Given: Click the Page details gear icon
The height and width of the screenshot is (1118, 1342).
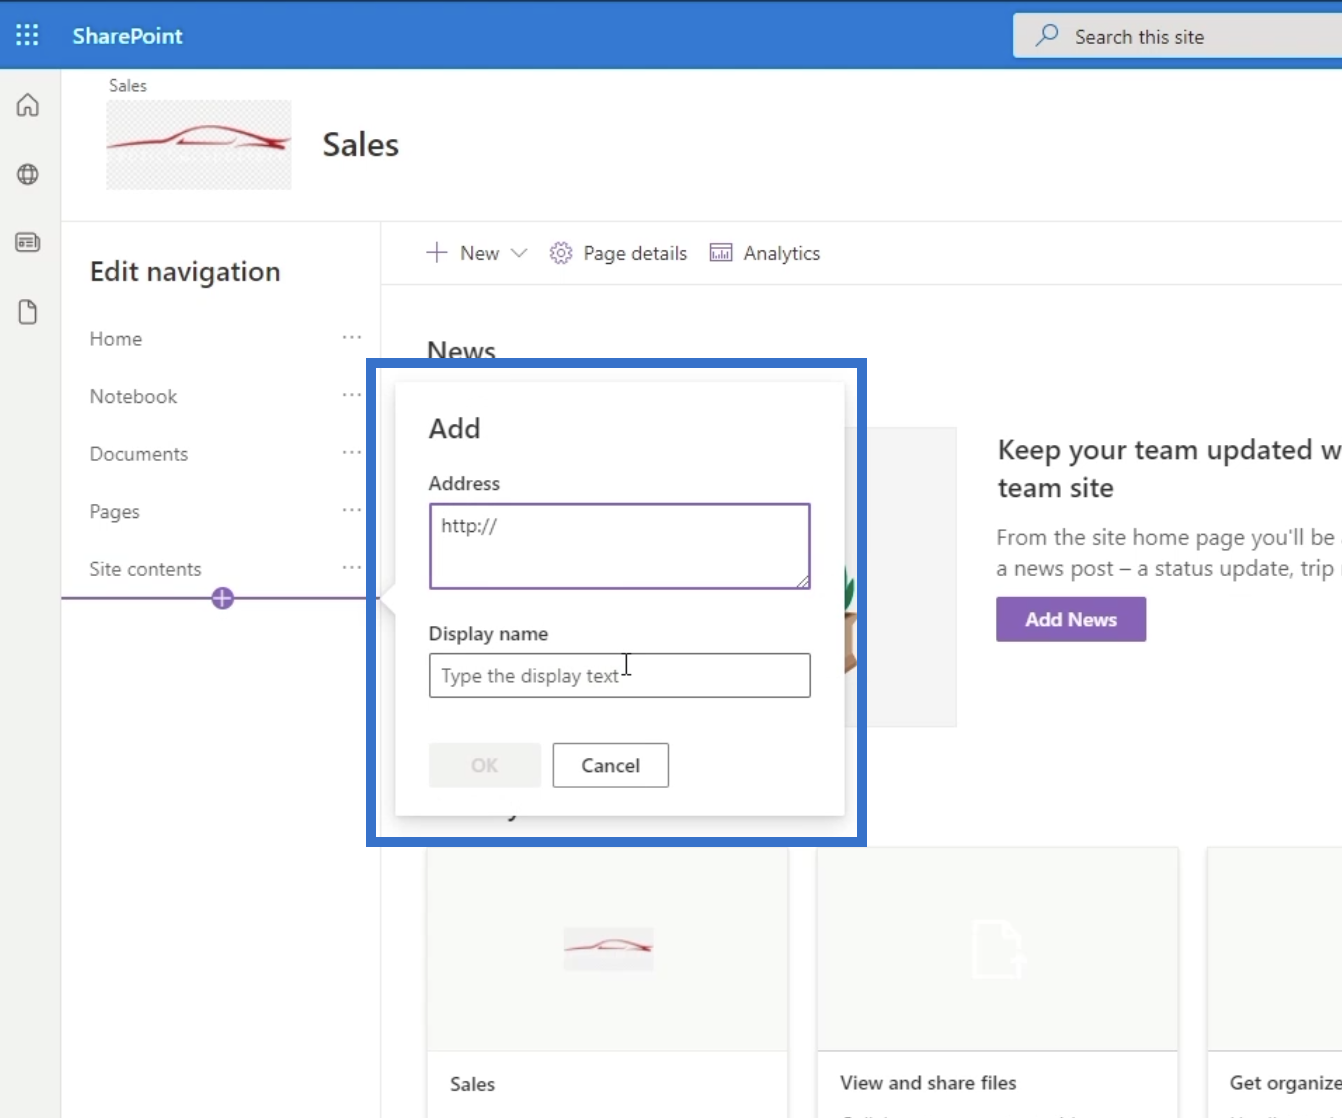Looking at the screenshot, I should tap(561, 253).
